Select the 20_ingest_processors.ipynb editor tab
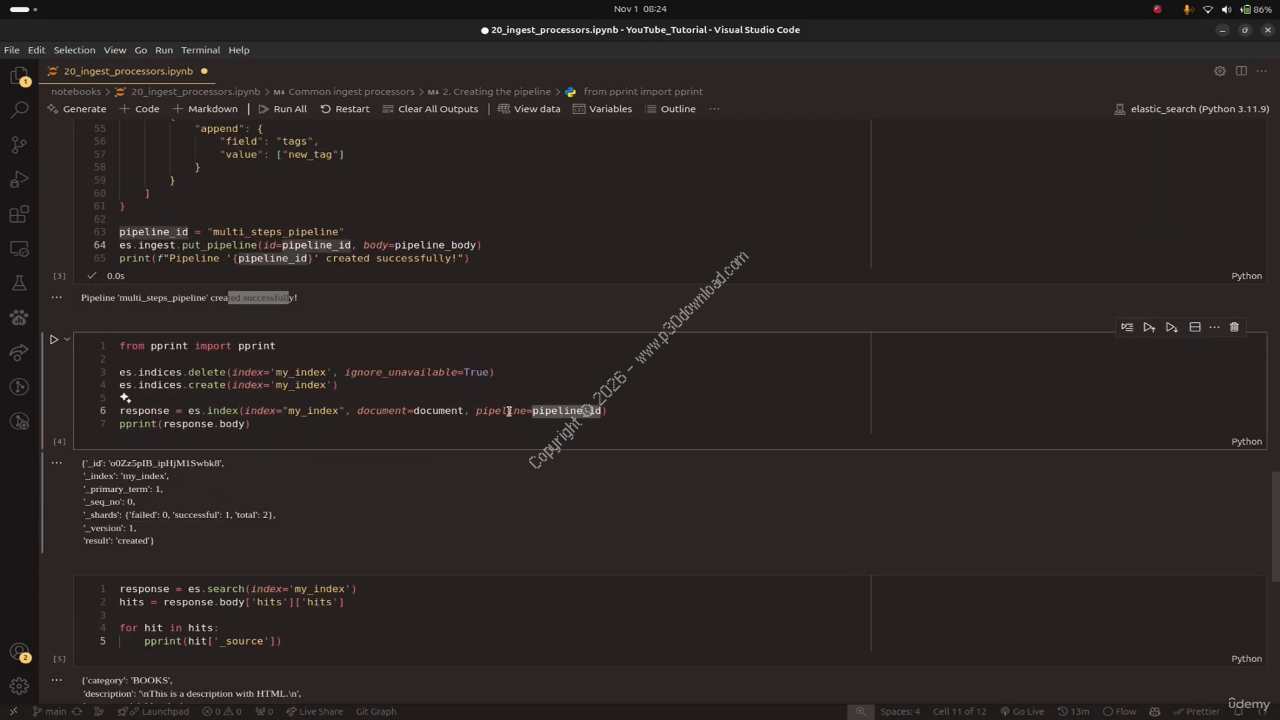 (x=128, y=71)
